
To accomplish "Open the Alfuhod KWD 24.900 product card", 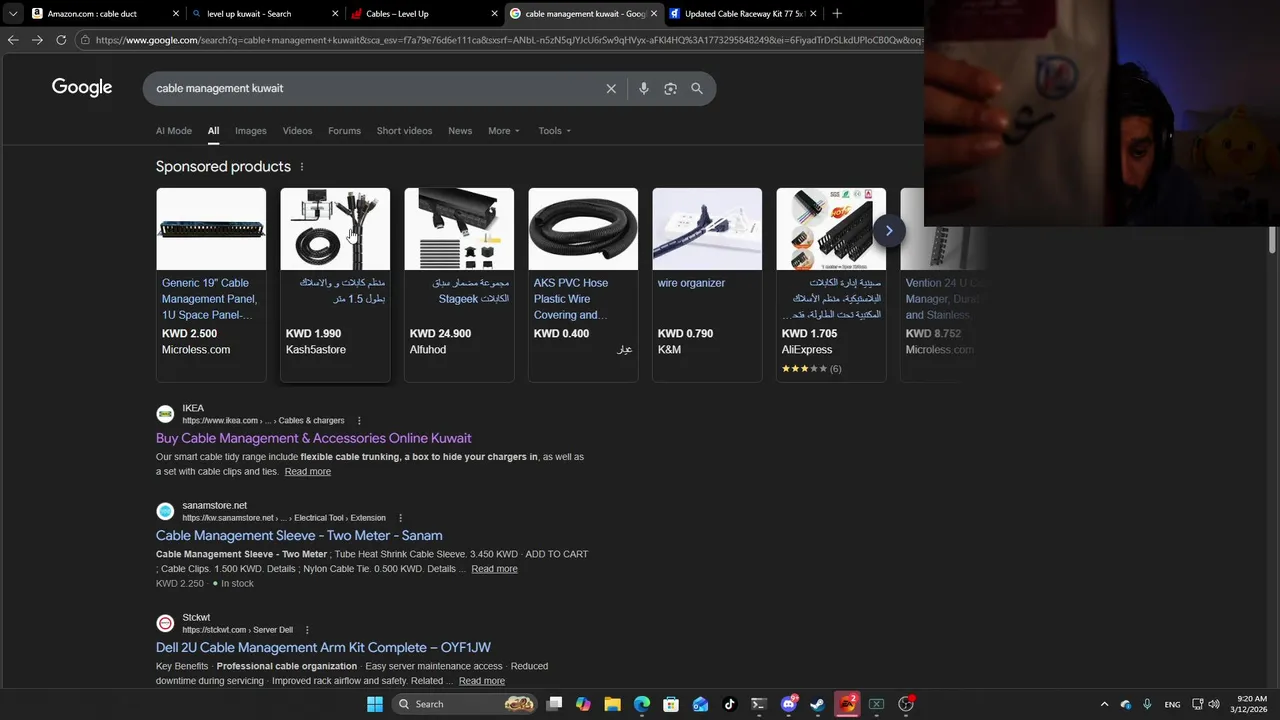I will click(x=459, y=285).
